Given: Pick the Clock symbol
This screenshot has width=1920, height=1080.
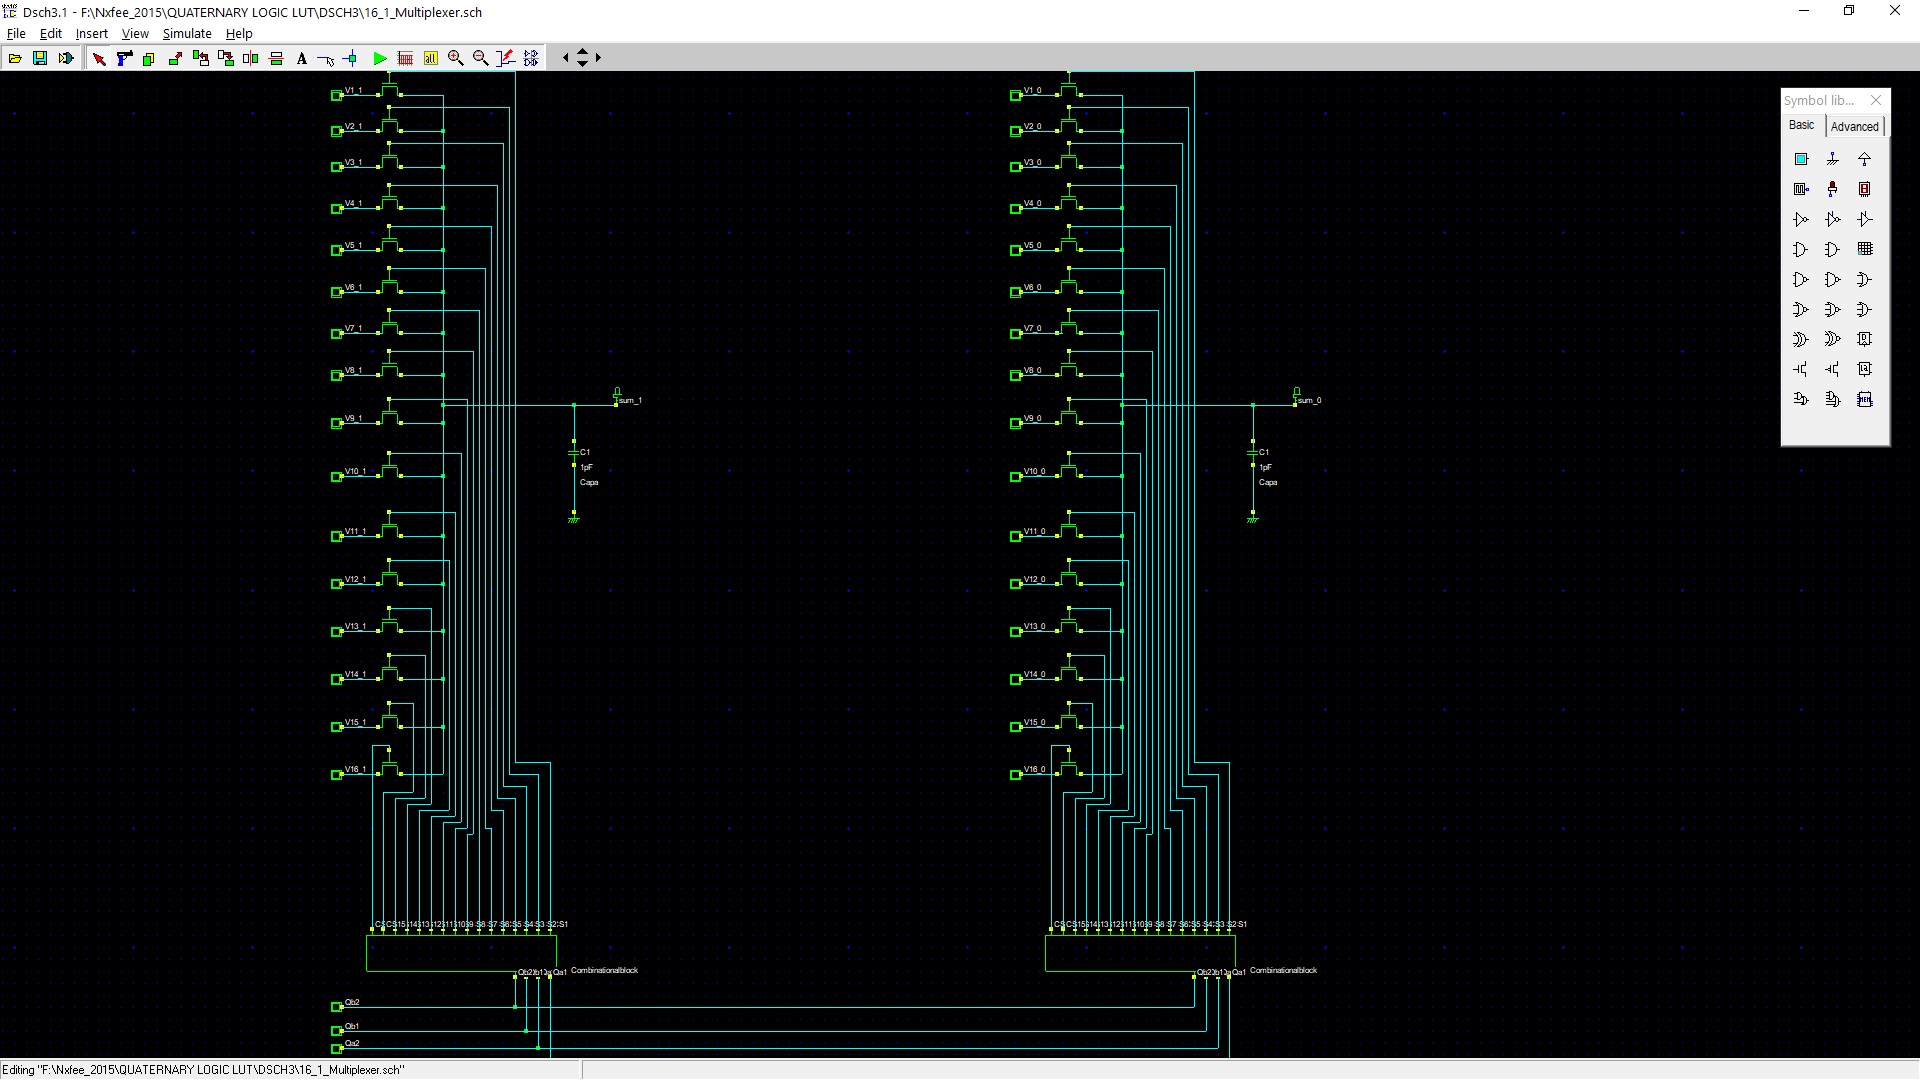Looking at the screenshot, I should (1801, 189).
